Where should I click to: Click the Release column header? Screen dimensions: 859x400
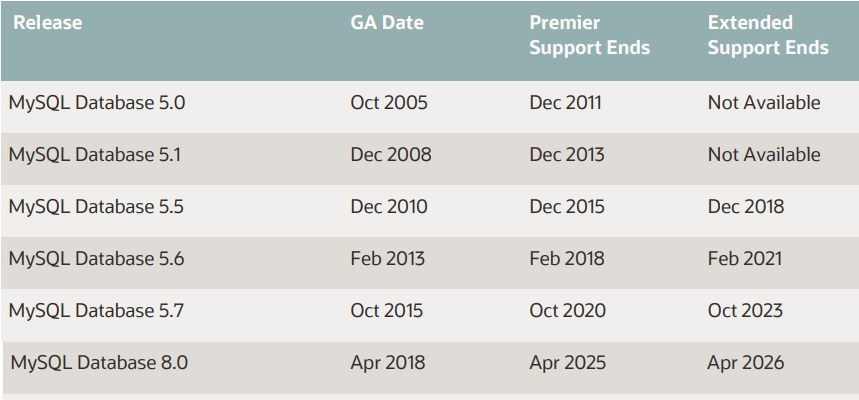coord(47,22)
